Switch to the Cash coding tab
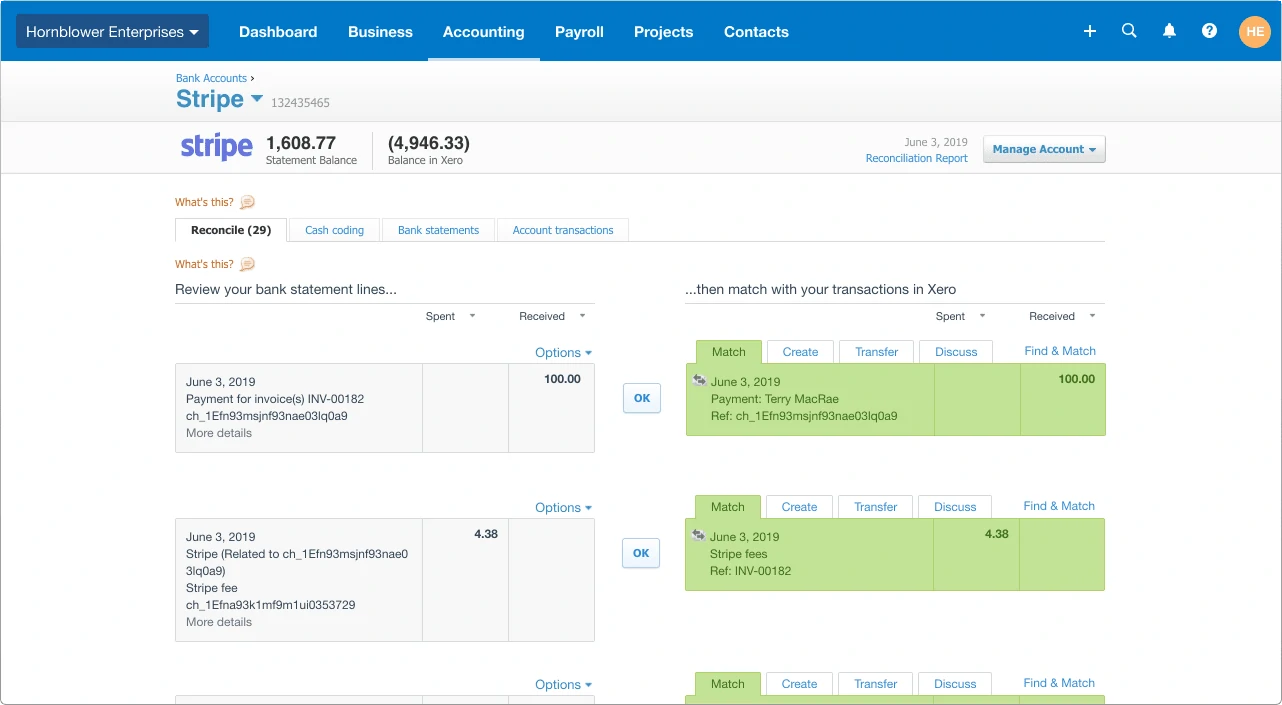 (x=334, y=230)
